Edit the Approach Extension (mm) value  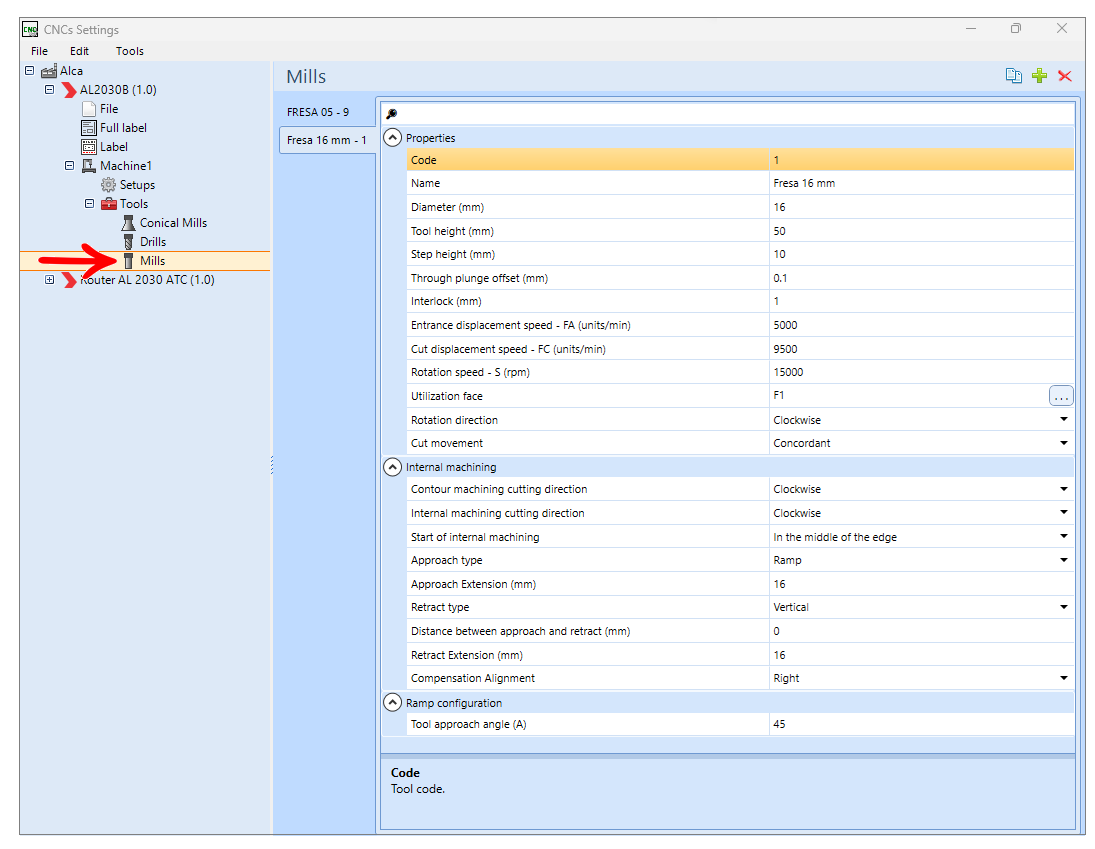click(921, 584)
